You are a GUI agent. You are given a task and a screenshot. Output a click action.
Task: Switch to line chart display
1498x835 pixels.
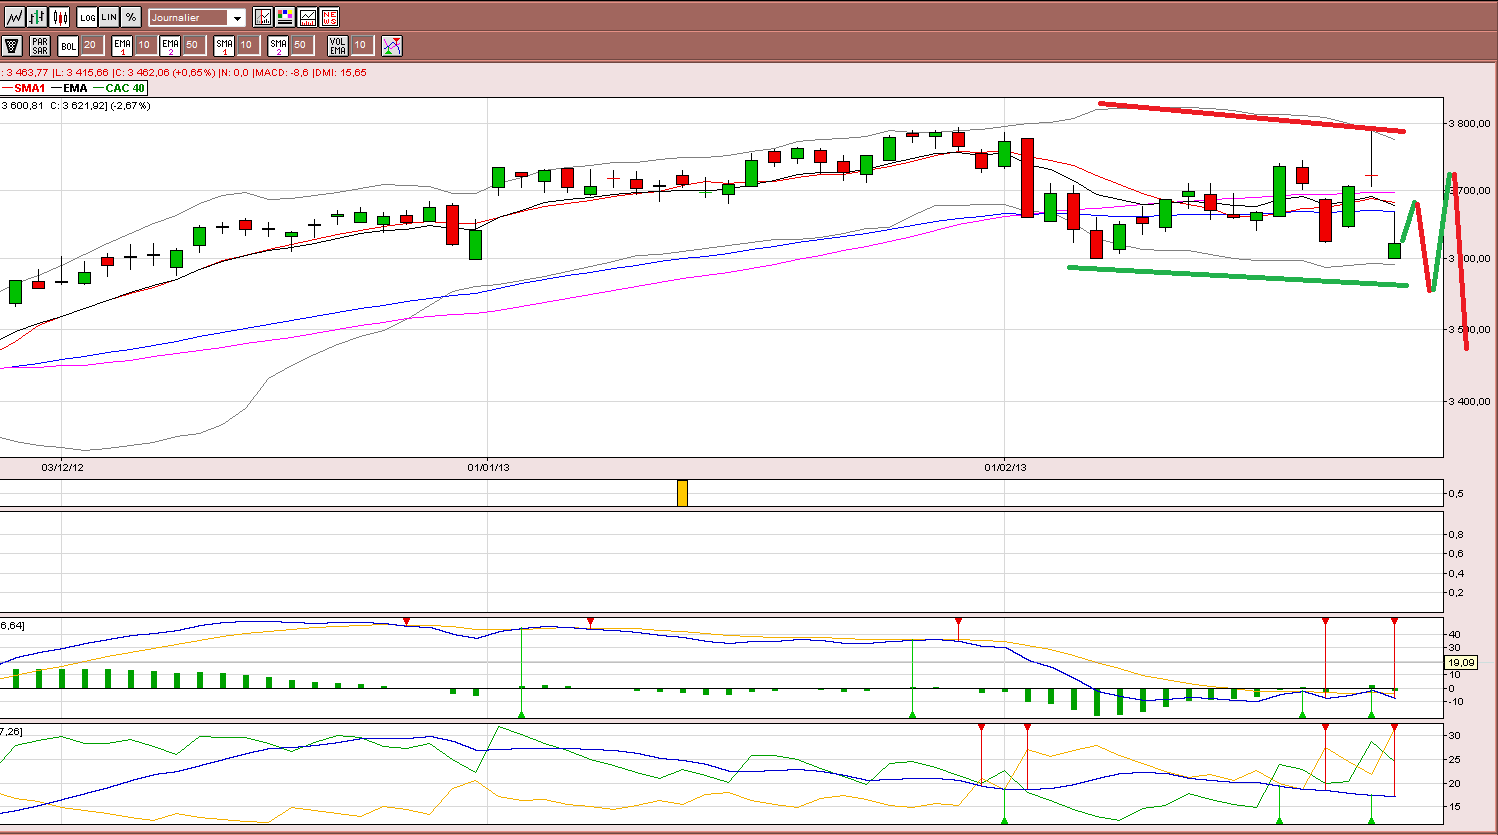(14, 17)
